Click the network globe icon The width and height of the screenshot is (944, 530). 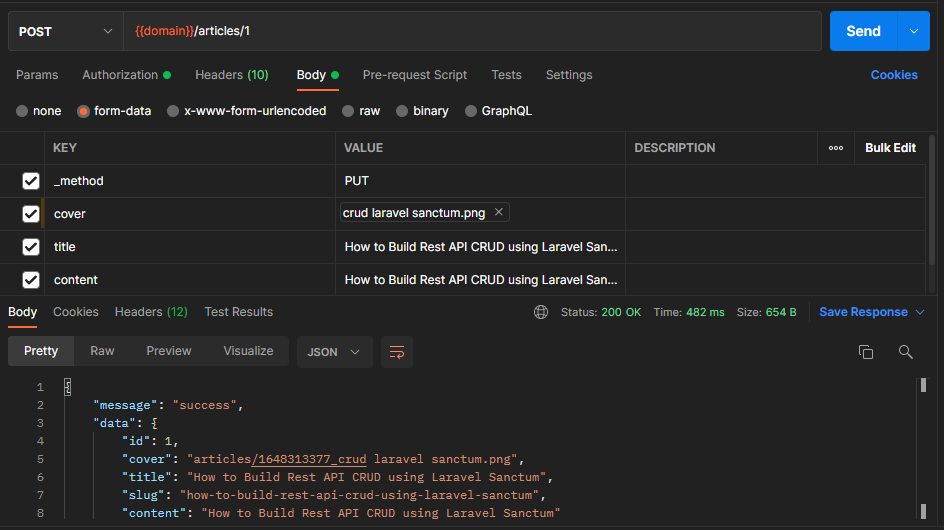click(541, 312)
